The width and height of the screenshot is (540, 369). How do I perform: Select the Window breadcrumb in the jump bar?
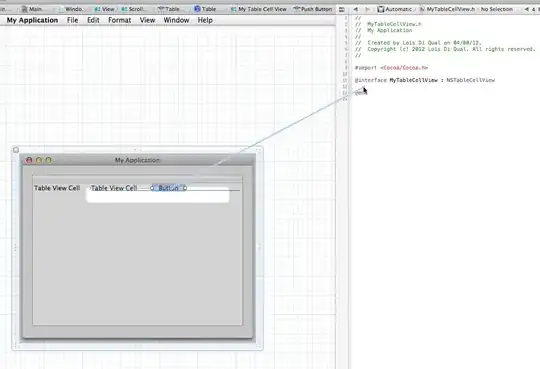tap(71, 9)
